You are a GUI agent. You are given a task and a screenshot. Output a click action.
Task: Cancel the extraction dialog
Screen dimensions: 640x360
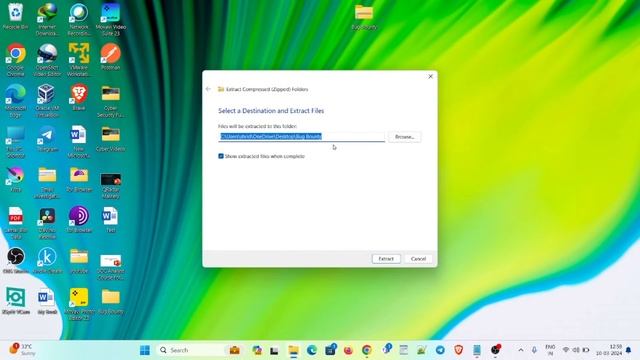pos(418,259)
